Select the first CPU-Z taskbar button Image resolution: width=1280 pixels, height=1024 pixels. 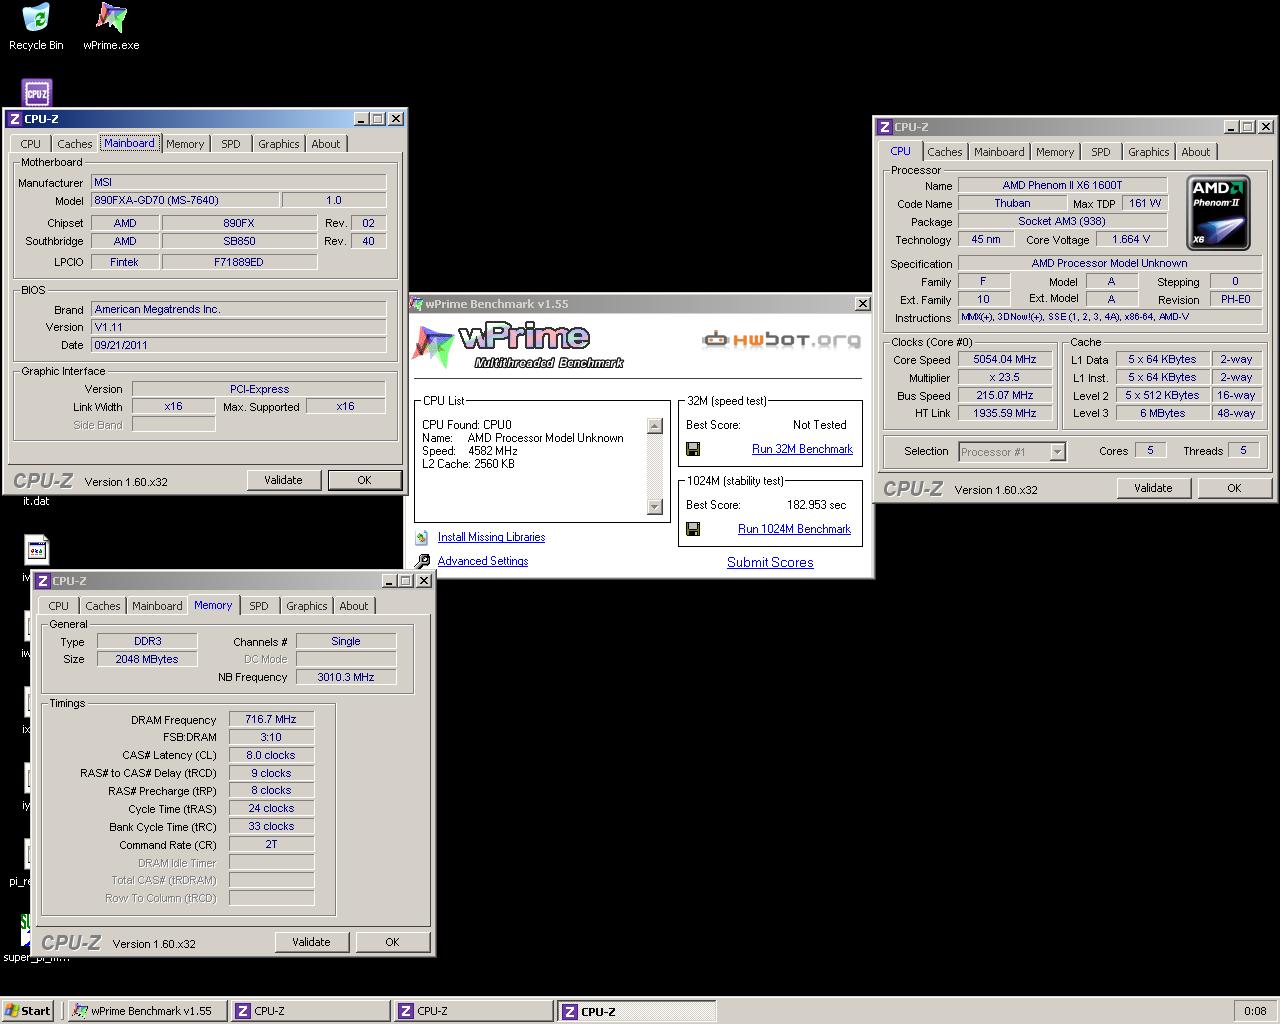click(x=310, y=1011)
